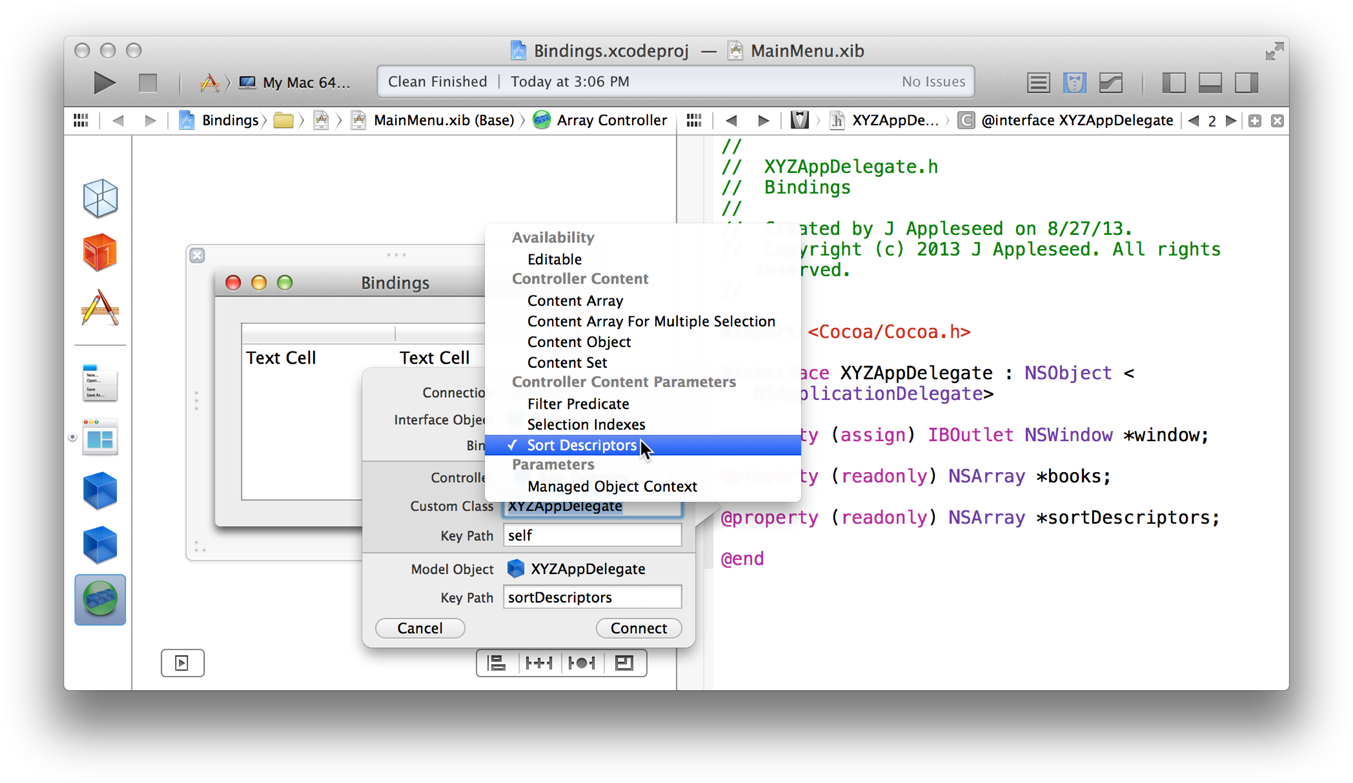Viewport: 1353px width, 783px height.
Task: Select the Main Menu object in dock
Action: click(100, 383)
